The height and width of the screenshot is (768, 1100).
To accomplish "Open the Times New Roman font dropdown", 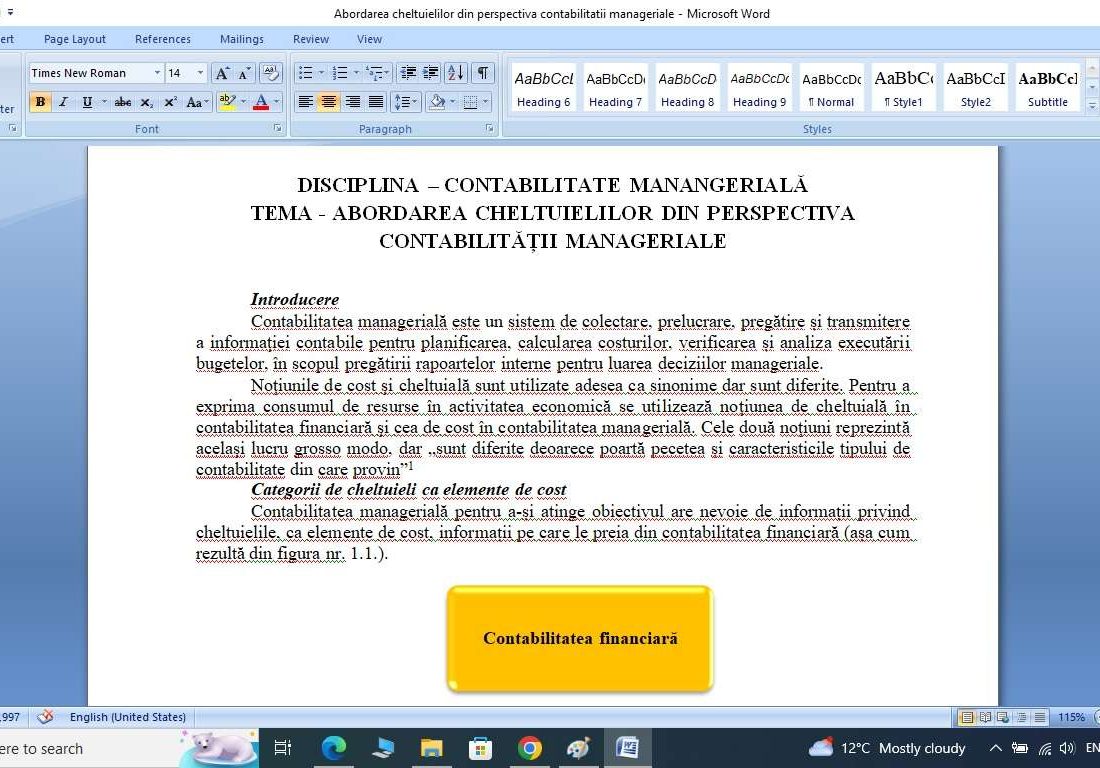I will [x=157, y=73].
